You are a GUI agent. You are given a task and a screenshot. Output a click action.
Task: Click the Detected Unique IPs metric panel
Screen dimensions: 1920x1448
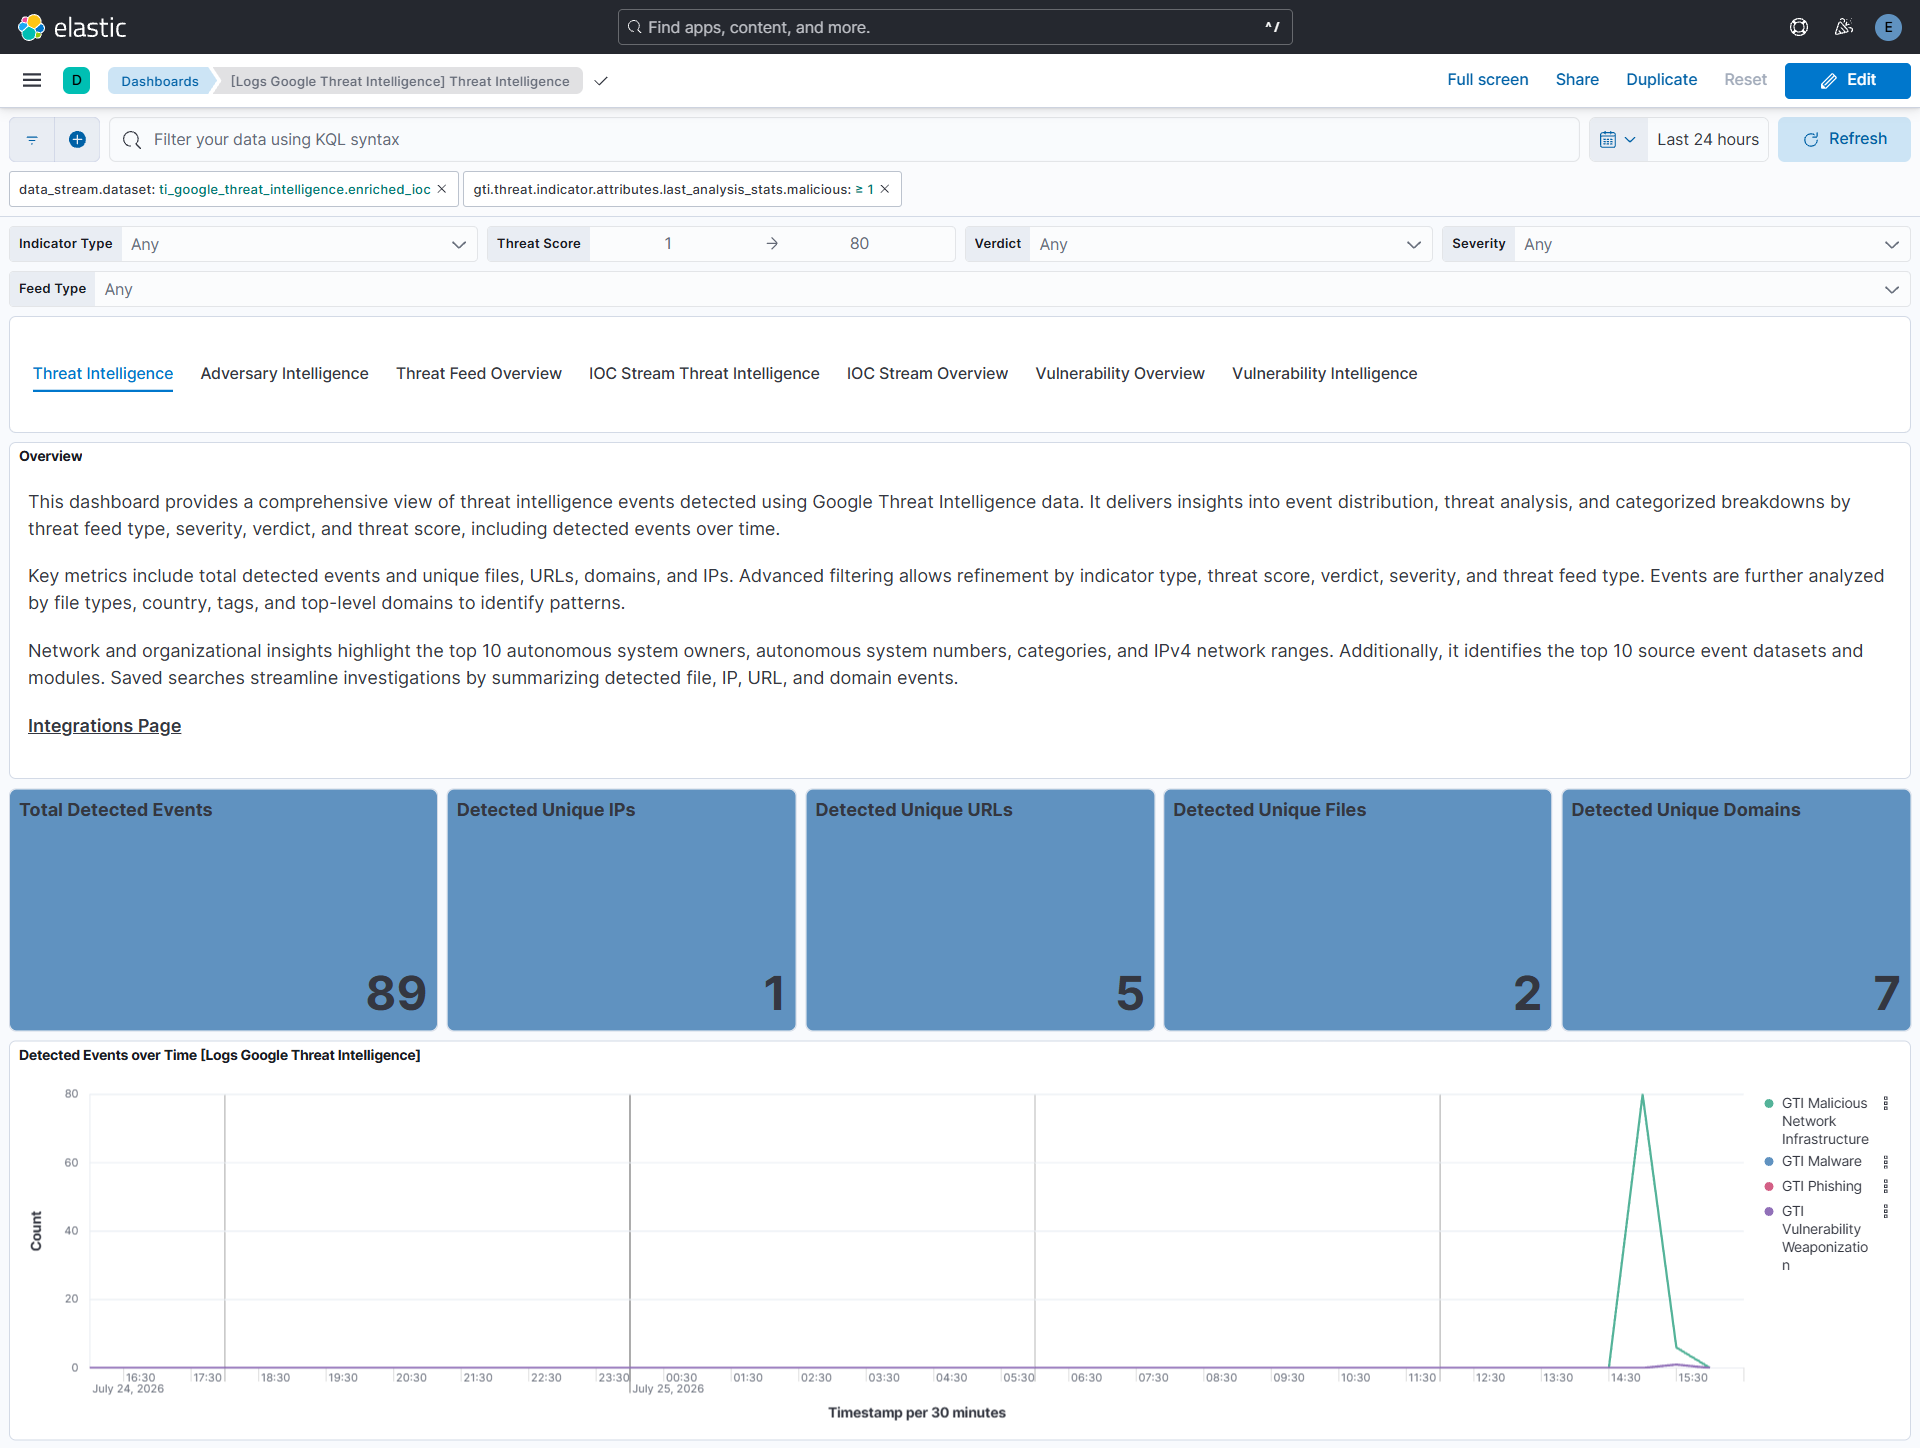click(621, 910)
